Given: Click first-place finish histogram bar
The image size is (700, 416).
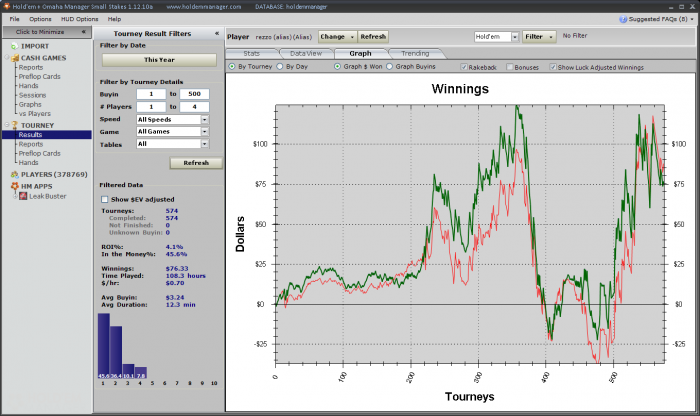Looking at the screenshot, I should [104, 346].
